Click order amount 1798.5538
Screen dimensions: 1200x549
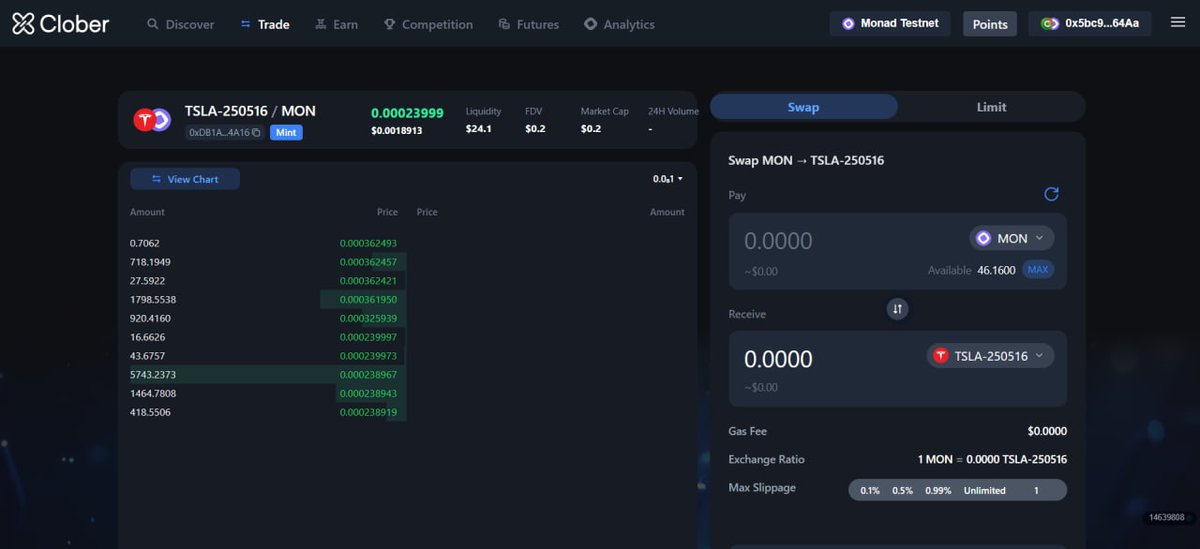click(x=153, y=300)
